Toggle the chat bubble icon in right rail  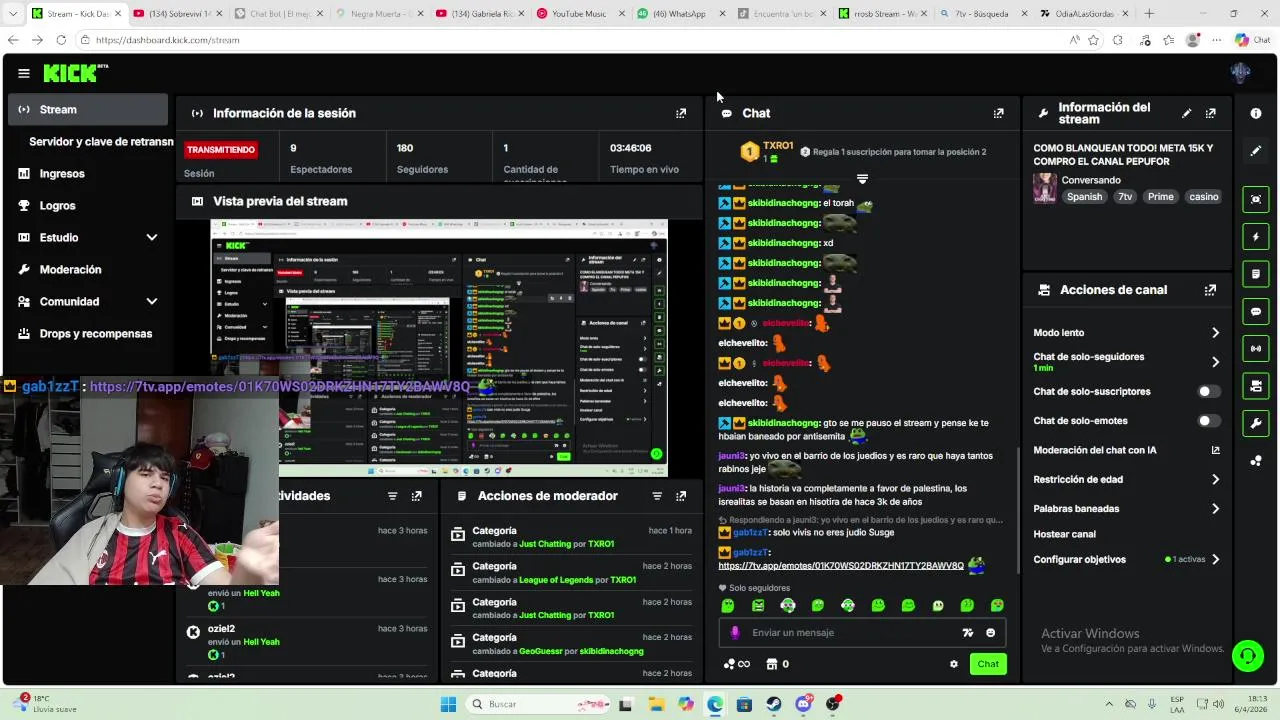1256,311
